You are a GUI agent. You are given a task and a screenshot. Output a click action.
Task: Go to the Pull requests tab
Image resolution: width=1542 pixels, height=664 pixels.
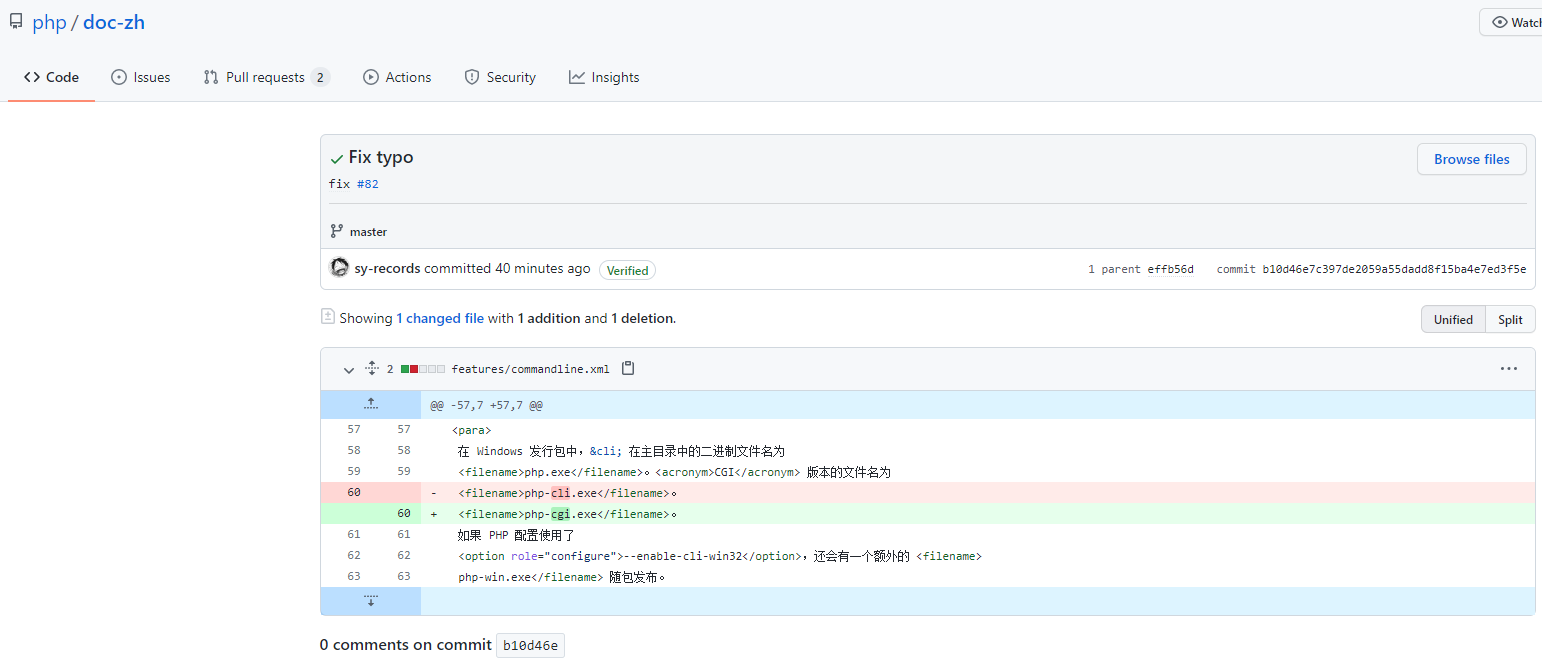[265, 77]
